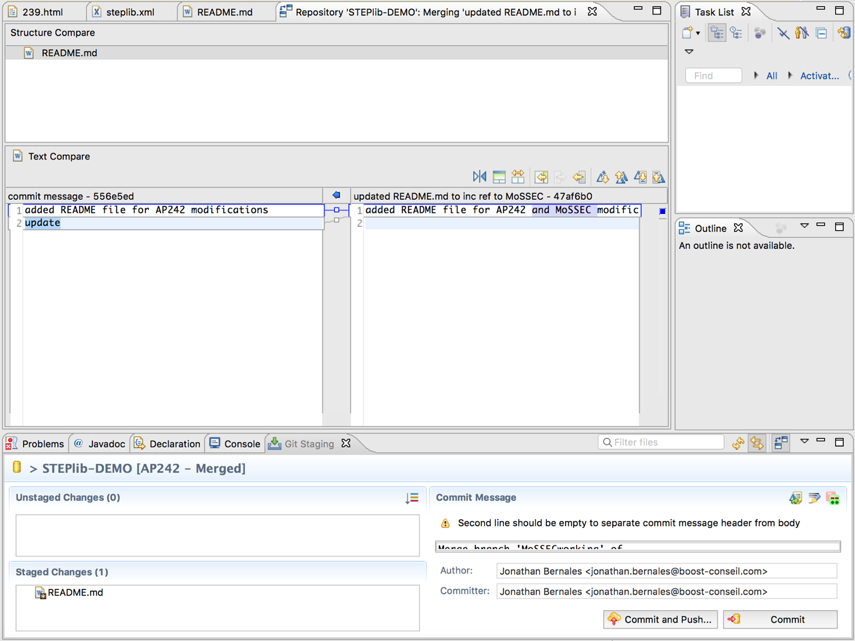Click the Add Change-Id icon in Commit Message
The width and height of the screenshot is (855, 641).
pyautogui.click(x=833, y=498)
